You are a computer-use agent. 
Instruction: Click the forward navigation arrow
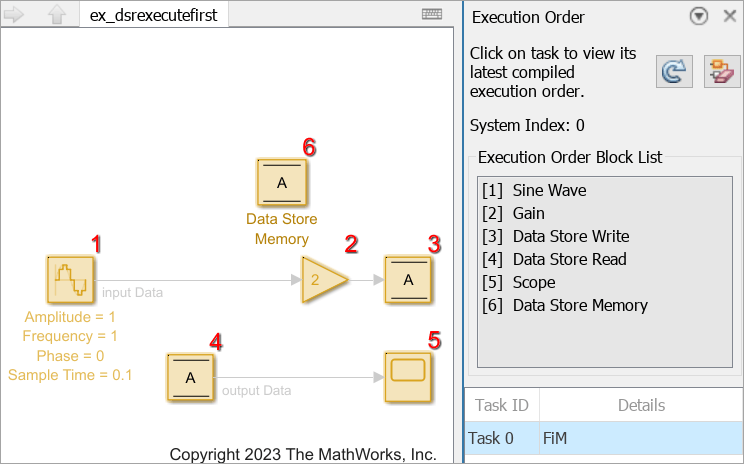14,15
